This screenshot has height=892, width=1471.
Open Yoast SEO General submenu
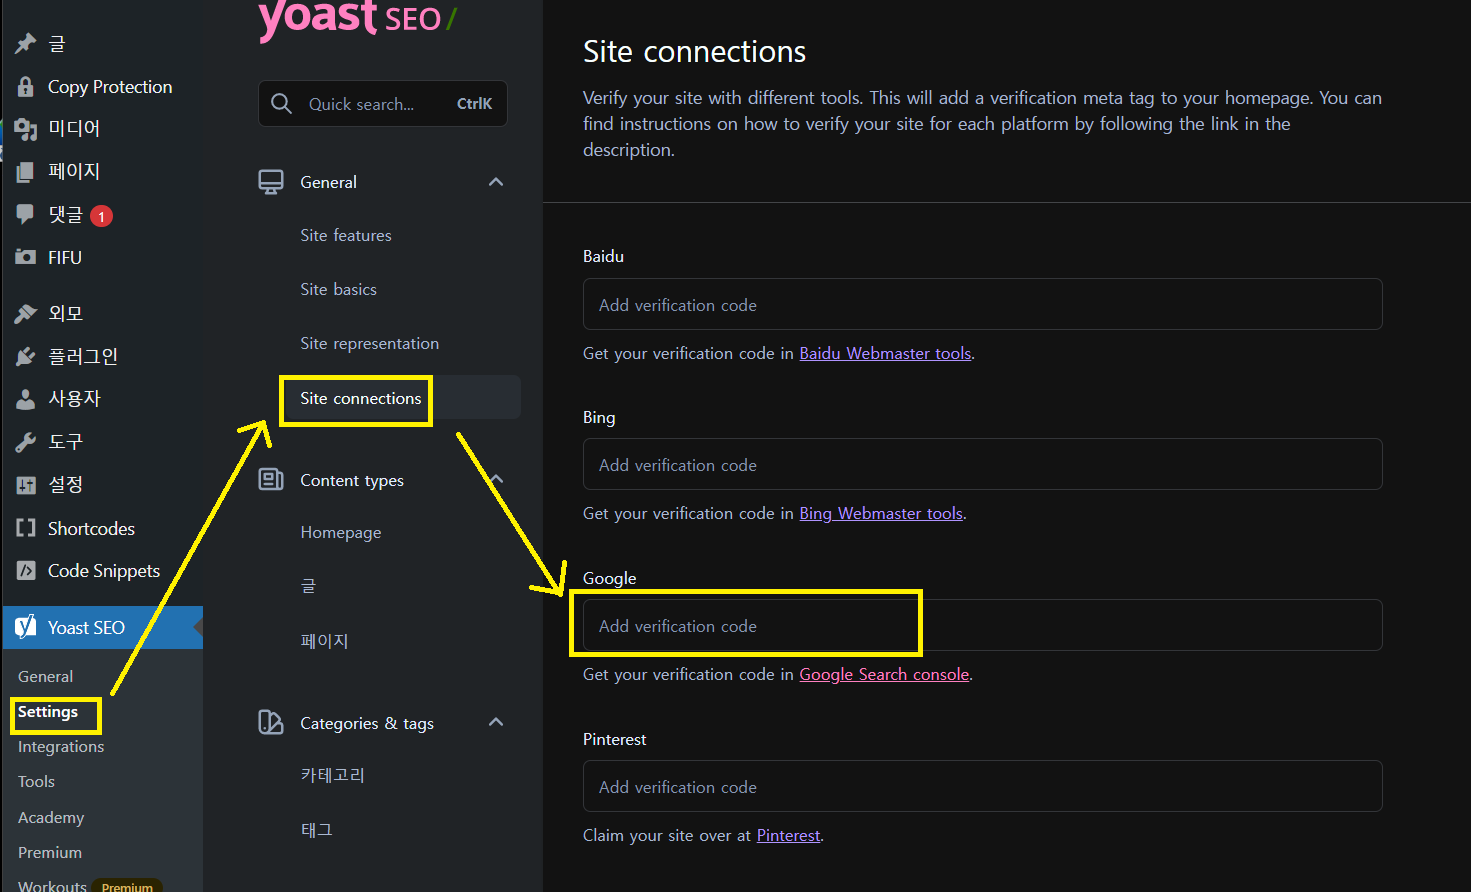(x=46, y=677)
